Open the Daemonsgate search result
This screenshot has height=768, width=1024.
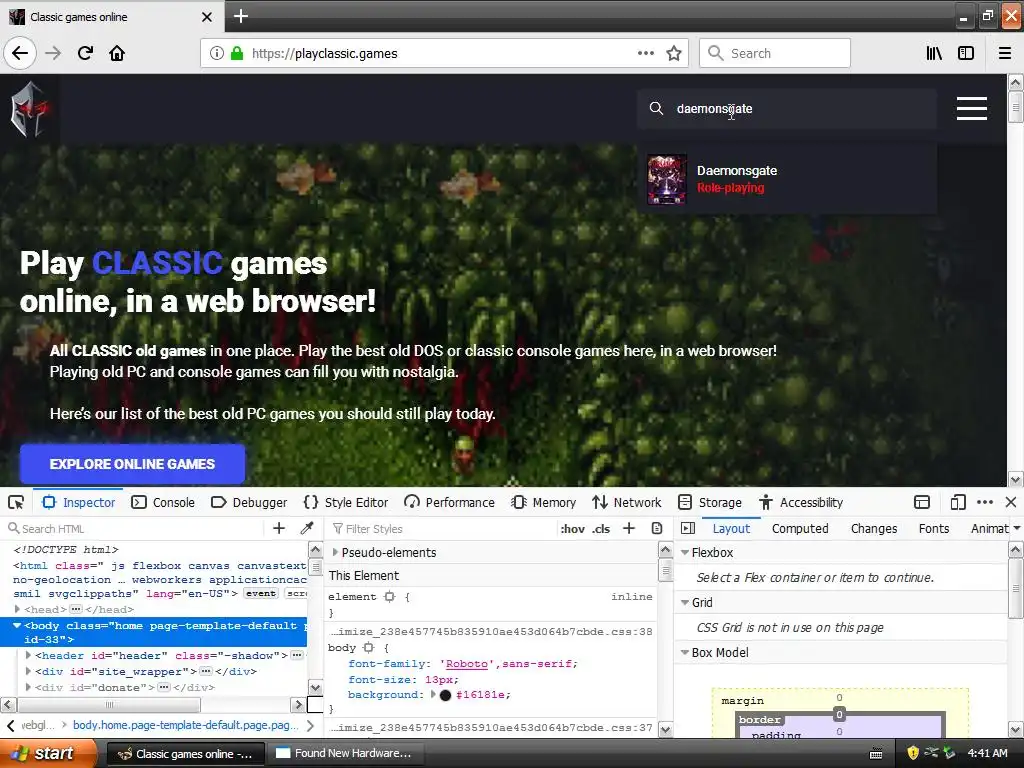point(788,179)
